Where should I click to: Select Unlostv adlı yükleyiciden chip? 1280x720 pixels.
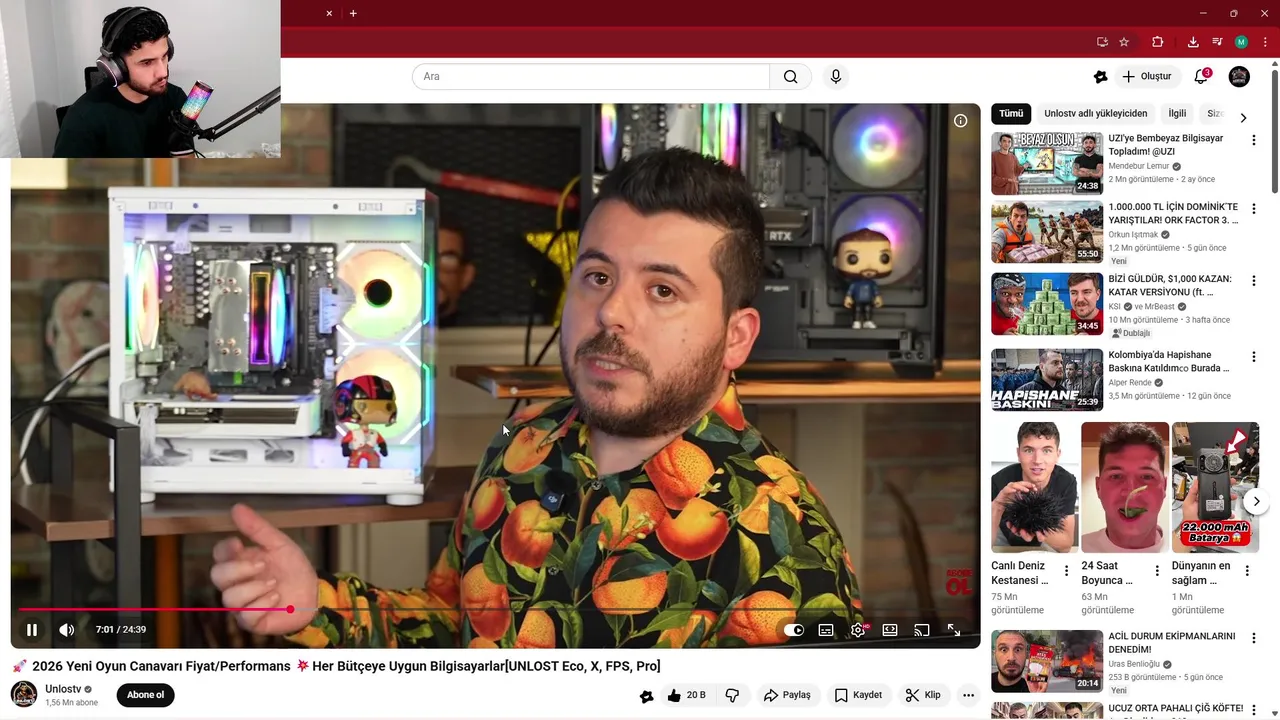1096,114
